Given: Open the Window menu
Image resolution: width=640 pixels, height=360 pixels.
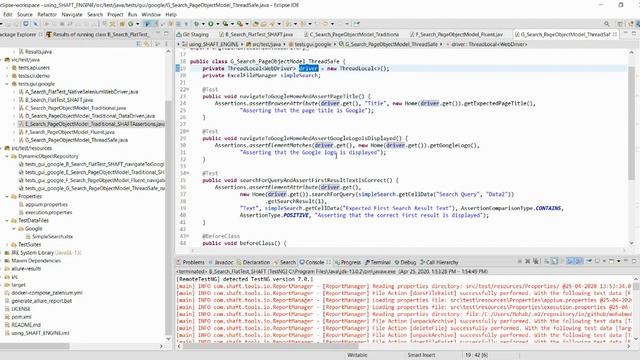Looking at the screenshot, I should point(151,14).
